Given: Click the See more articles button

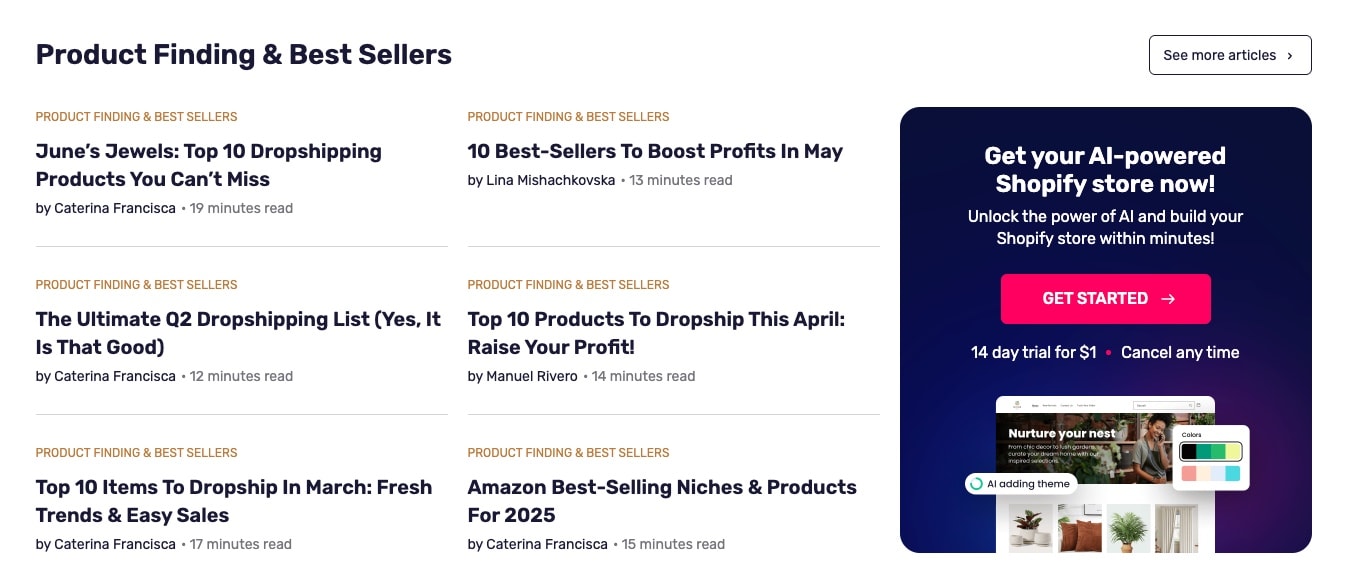Looking at the screenshot, I should coord(1230,55).
